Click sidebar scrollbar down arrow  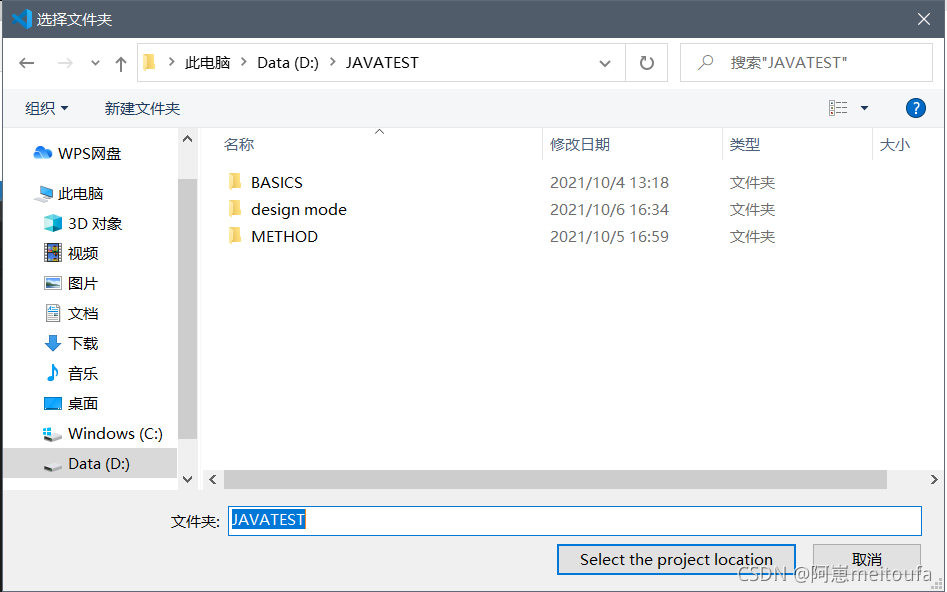click(187, 480)
